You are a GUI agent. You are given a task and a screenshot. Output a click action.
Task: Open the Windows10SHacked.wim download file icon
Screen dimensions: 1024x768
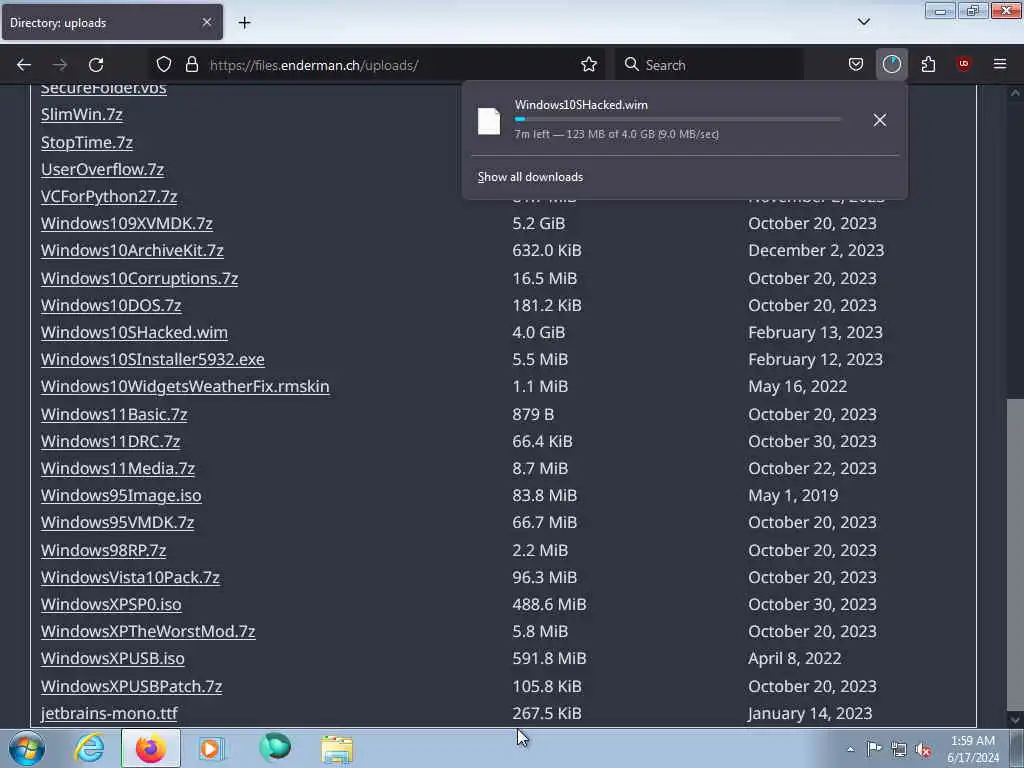point(489,121)
